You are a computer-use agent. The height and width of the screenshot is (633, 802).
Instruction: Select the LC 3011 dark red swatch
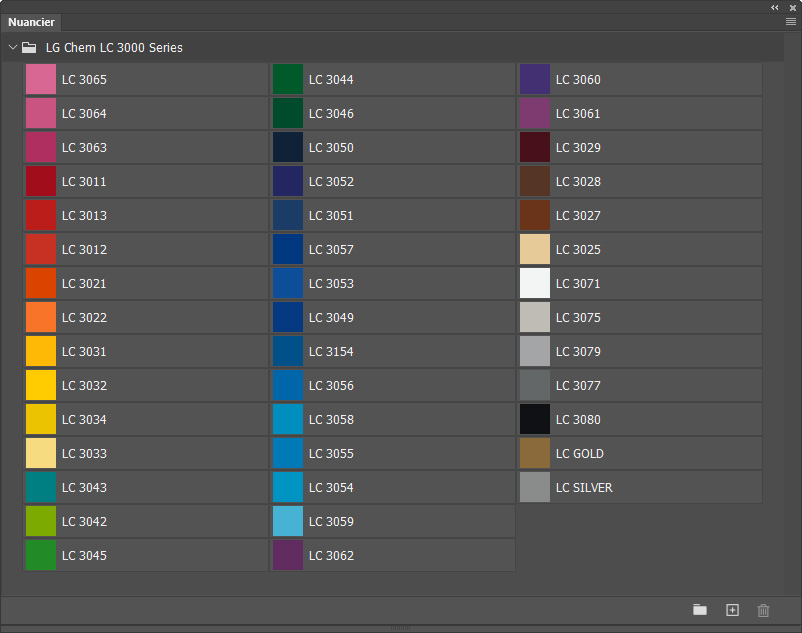pyautogui.click(x=41, y=181)
